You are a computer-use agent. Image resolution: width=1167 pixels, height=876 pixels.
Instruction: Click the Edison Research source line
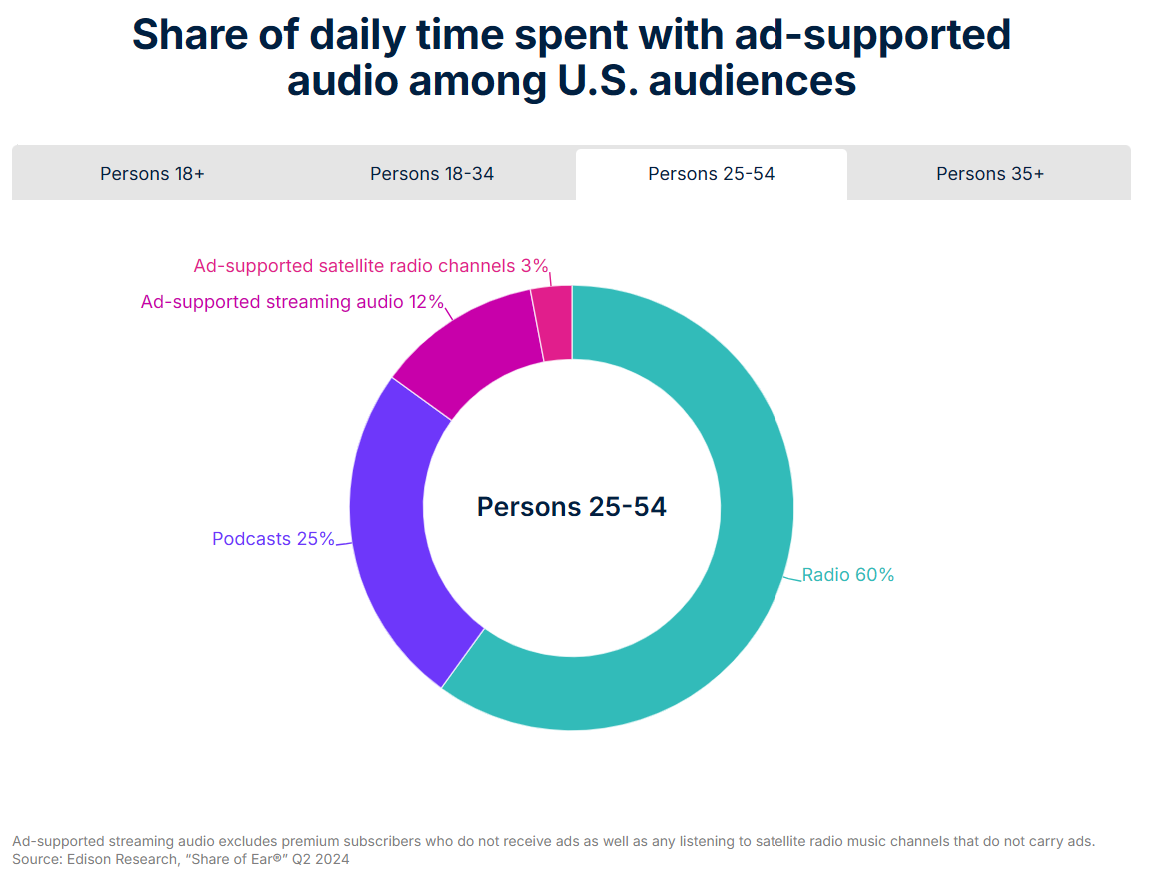(x=180, y=859)
